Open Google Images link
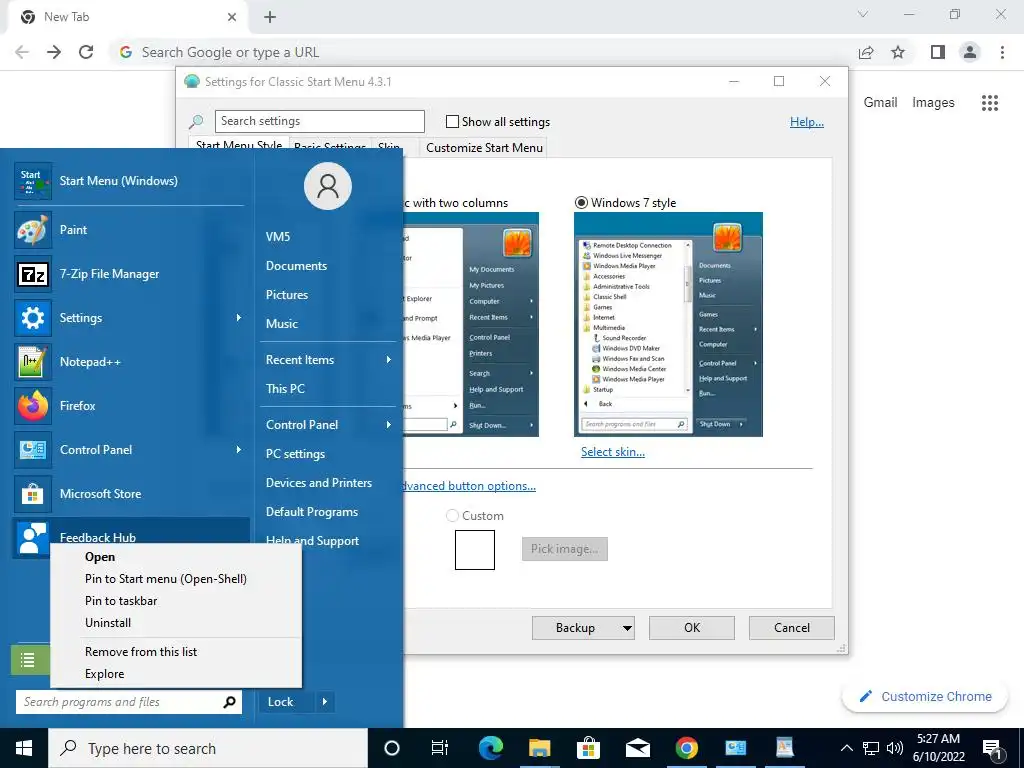 (x=933, y=103)
